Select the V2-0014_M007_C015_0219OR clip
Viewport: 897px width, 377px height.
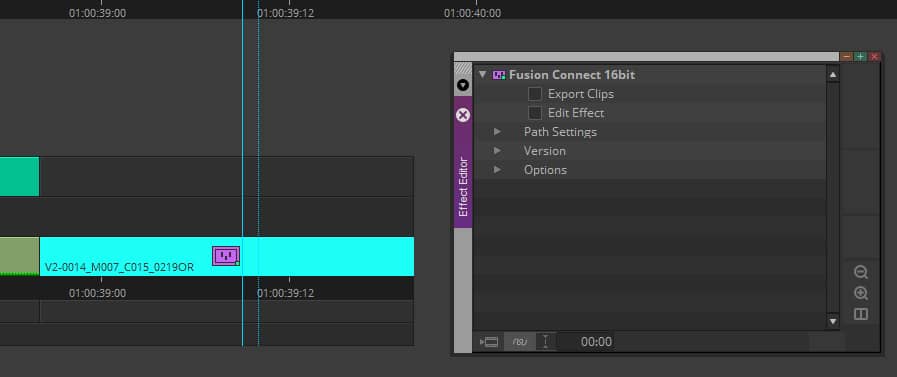(227, 256)
